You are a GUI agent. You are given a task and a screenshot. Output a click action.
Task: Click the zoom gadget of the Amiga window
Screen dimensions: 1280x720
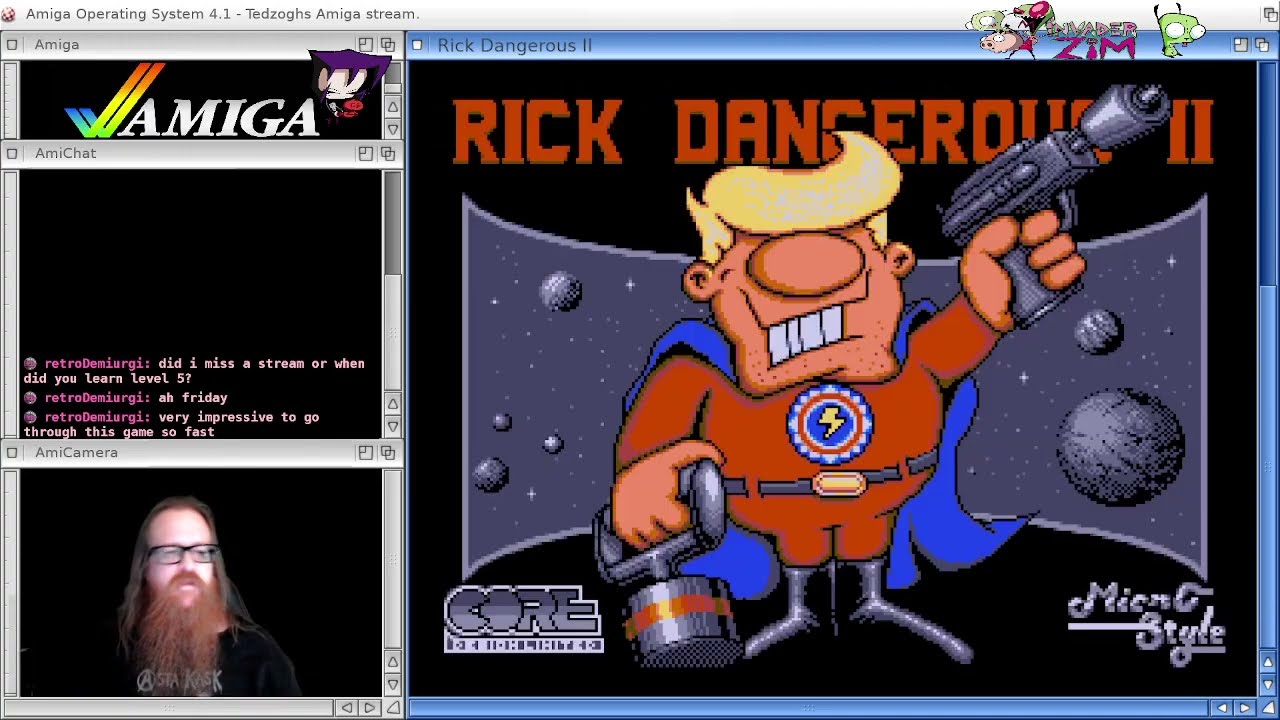click(365, 45)
